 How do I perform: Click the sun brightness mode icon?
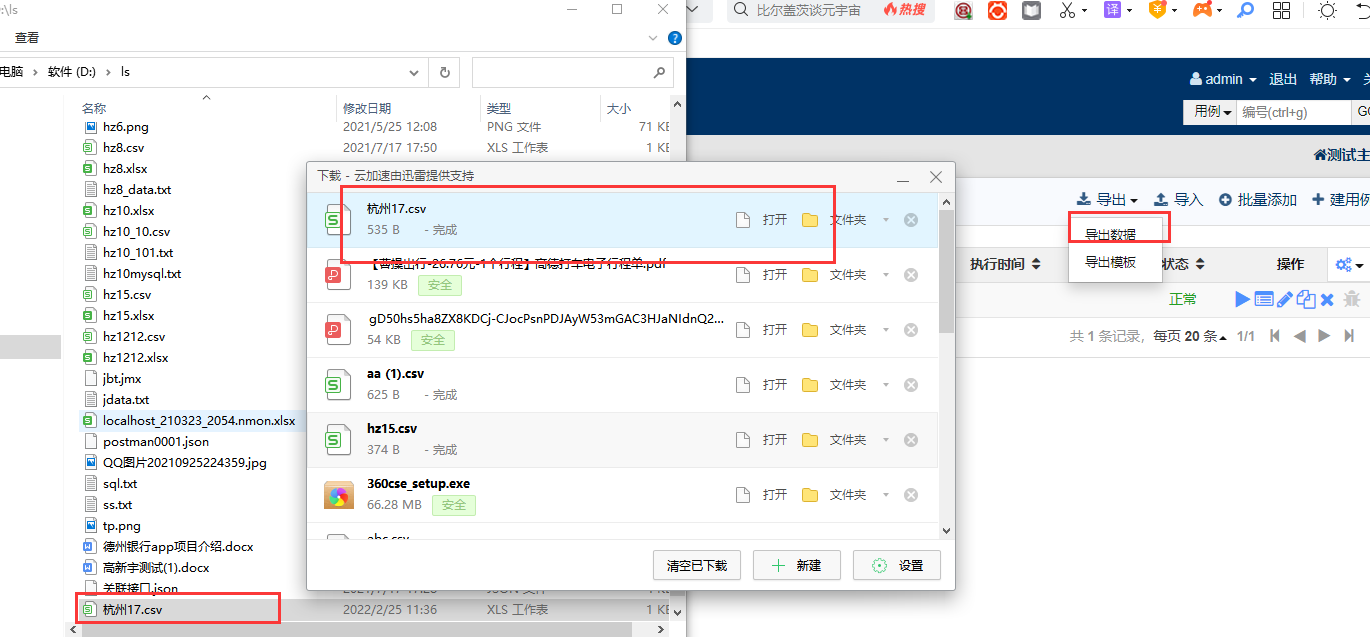pyautogui.click(x=1327, y=10)
